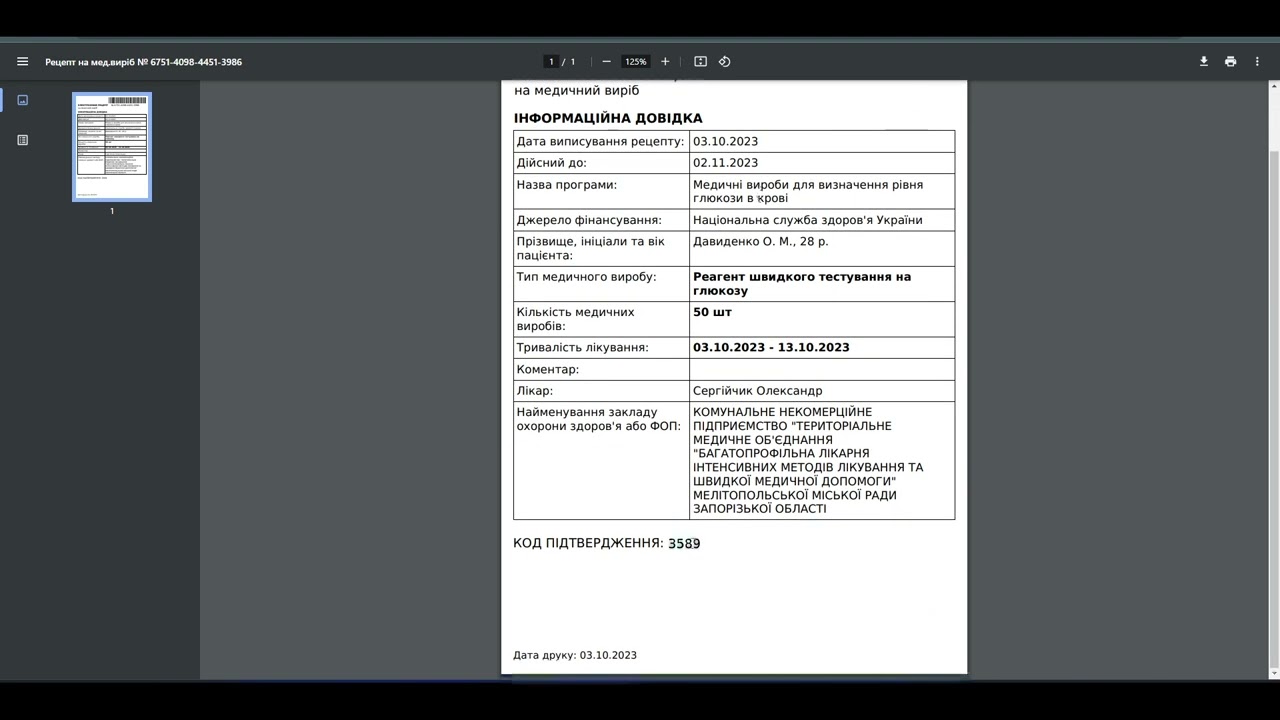Viewport: 1280px width, 720px height.
Task: Click the 'Коментар:' label
Action: pos(548,369)
